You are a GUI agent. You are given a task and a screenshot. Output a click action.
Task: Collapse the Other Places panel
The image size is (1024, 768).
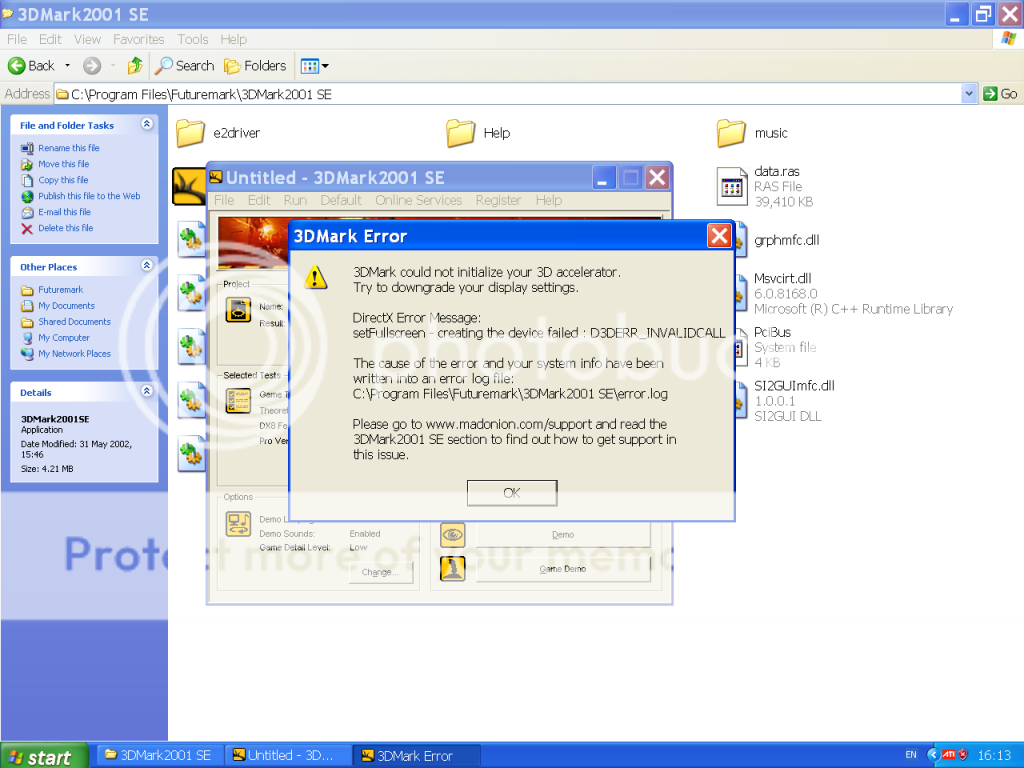pos(147,266)
